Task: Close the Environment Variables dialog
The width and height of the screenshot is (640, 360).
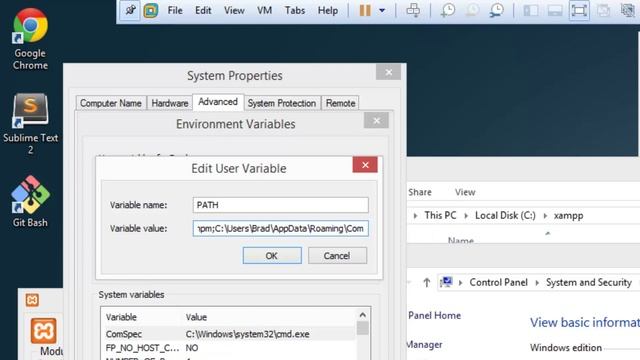Action: point(376,120)
